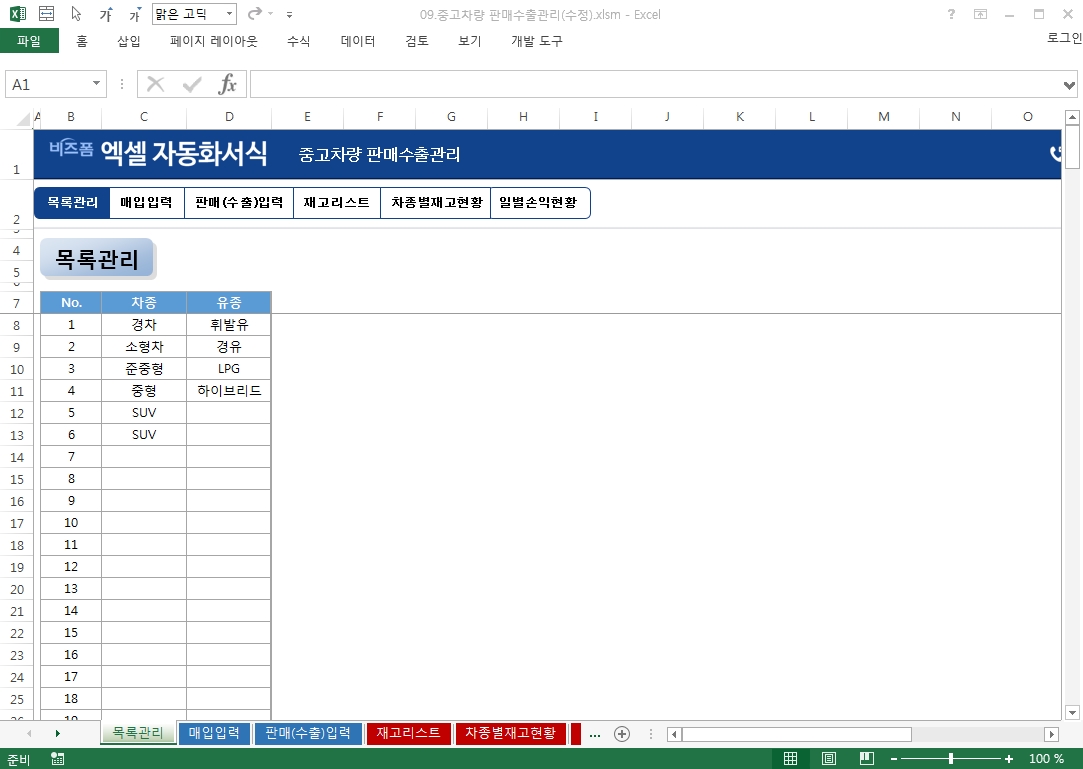1083x769 pixels.
Task: Expand the formula bar chevron
Action: coord(1069,85)
